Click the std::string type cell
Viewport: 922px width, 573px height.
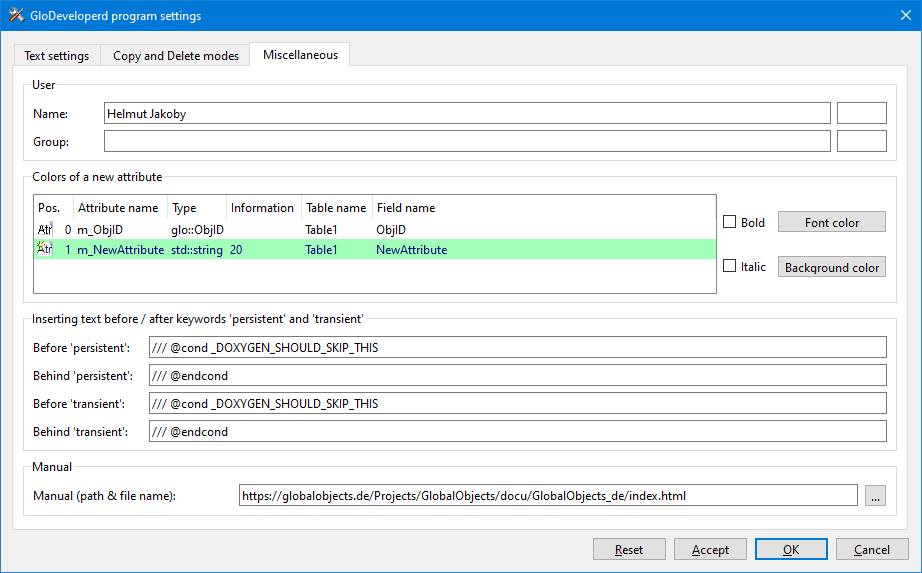click(197, 249)
